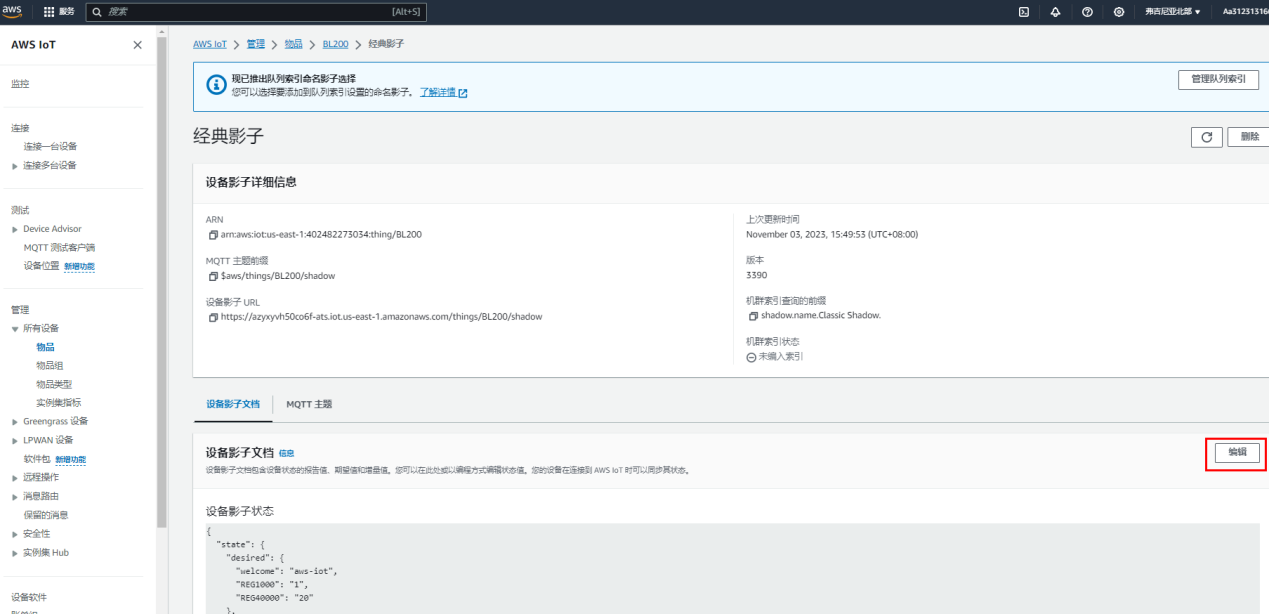Close the AWS IoT side navigation
The width and height of the screenshot is (1269, 614).
click(x=137, y=45)
